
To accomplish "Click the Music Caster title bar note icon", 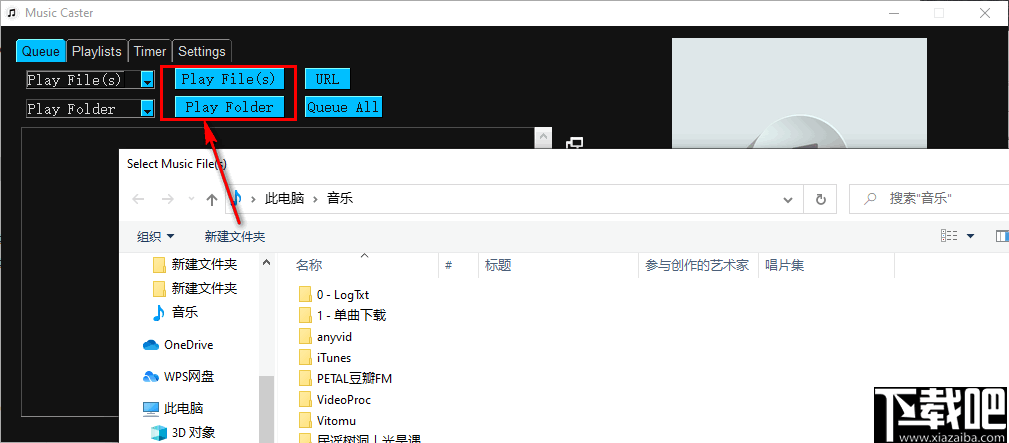I will click(12, 12).
